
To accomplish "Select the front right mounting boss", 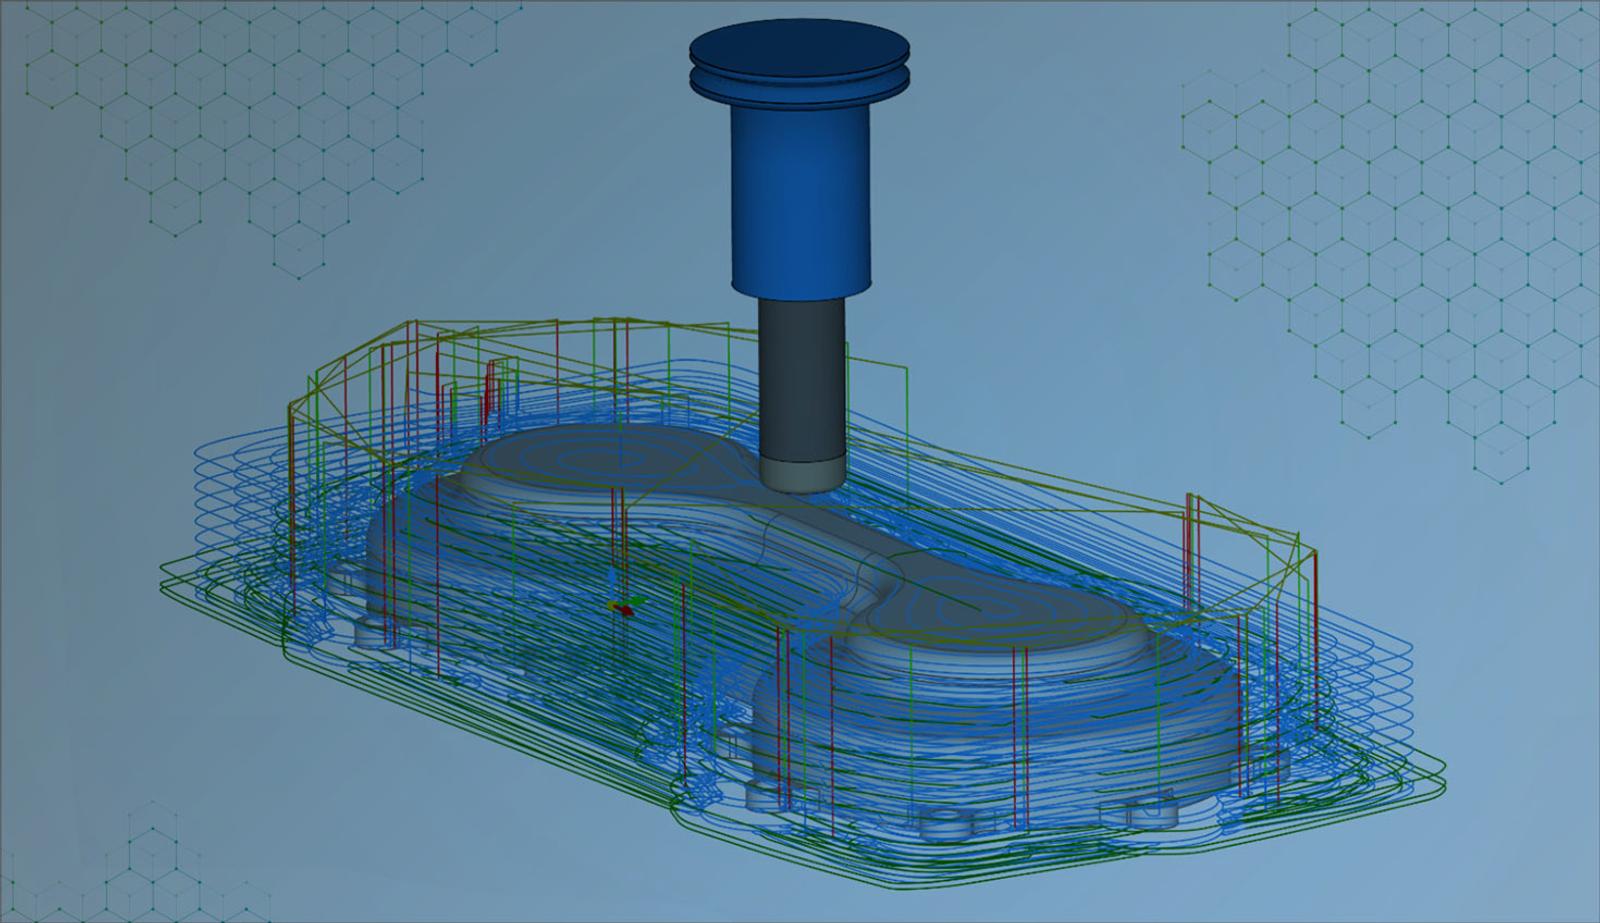I will coord(1150,812).
